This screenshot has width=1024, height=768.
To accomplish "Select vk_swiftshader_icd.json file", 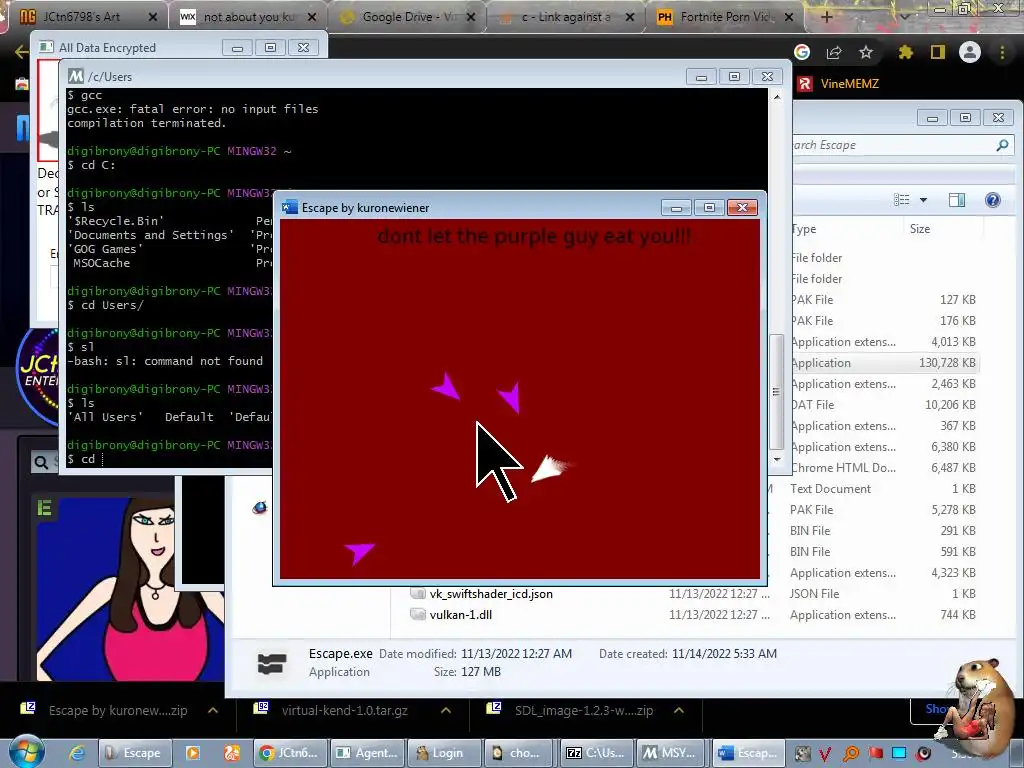I will (491, 594).
